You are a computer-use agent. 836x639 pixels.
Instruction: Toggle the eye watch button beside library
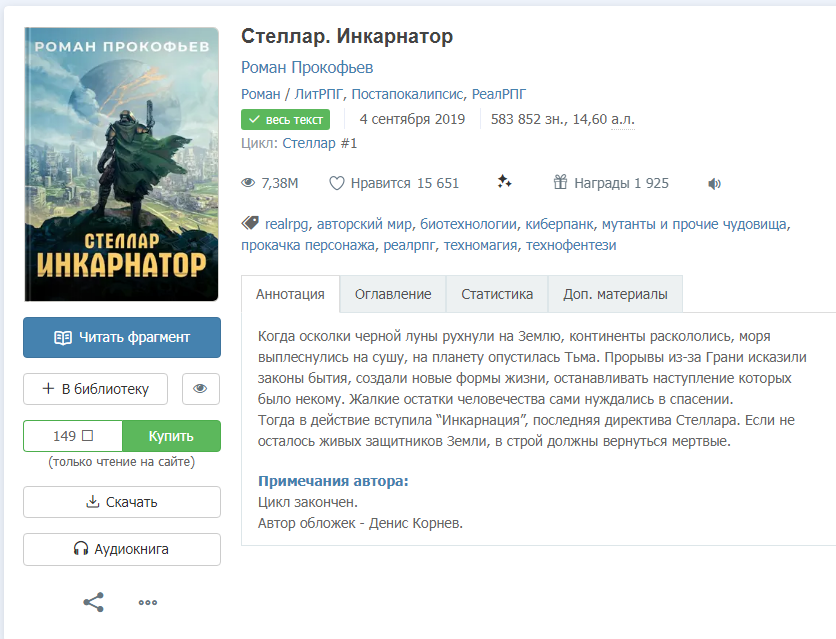(200, 389)
